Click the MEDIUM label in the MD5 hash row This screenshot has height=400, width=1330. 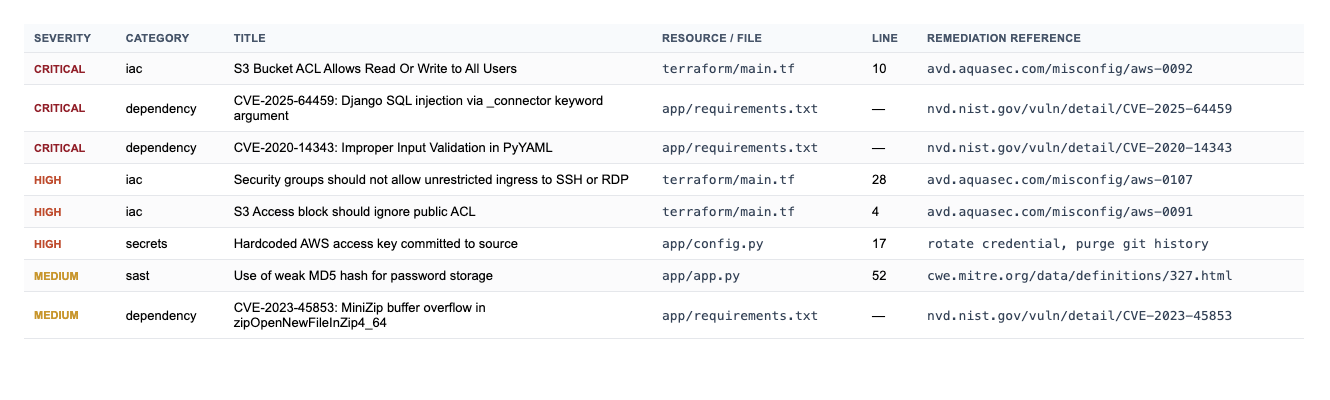tap(56, 276)
